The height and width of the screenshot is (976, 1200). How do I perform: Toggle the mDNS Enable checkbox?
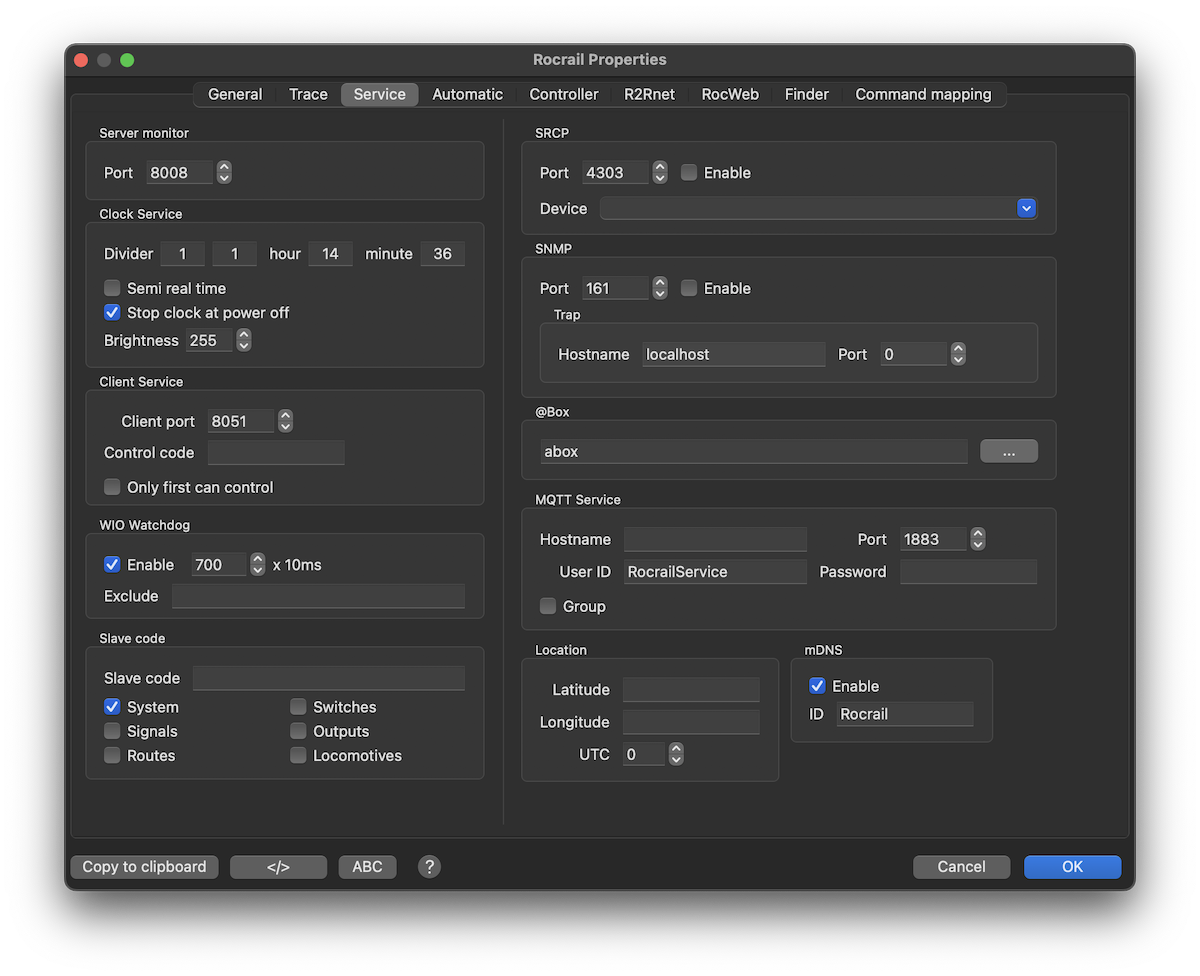[818, 686]
